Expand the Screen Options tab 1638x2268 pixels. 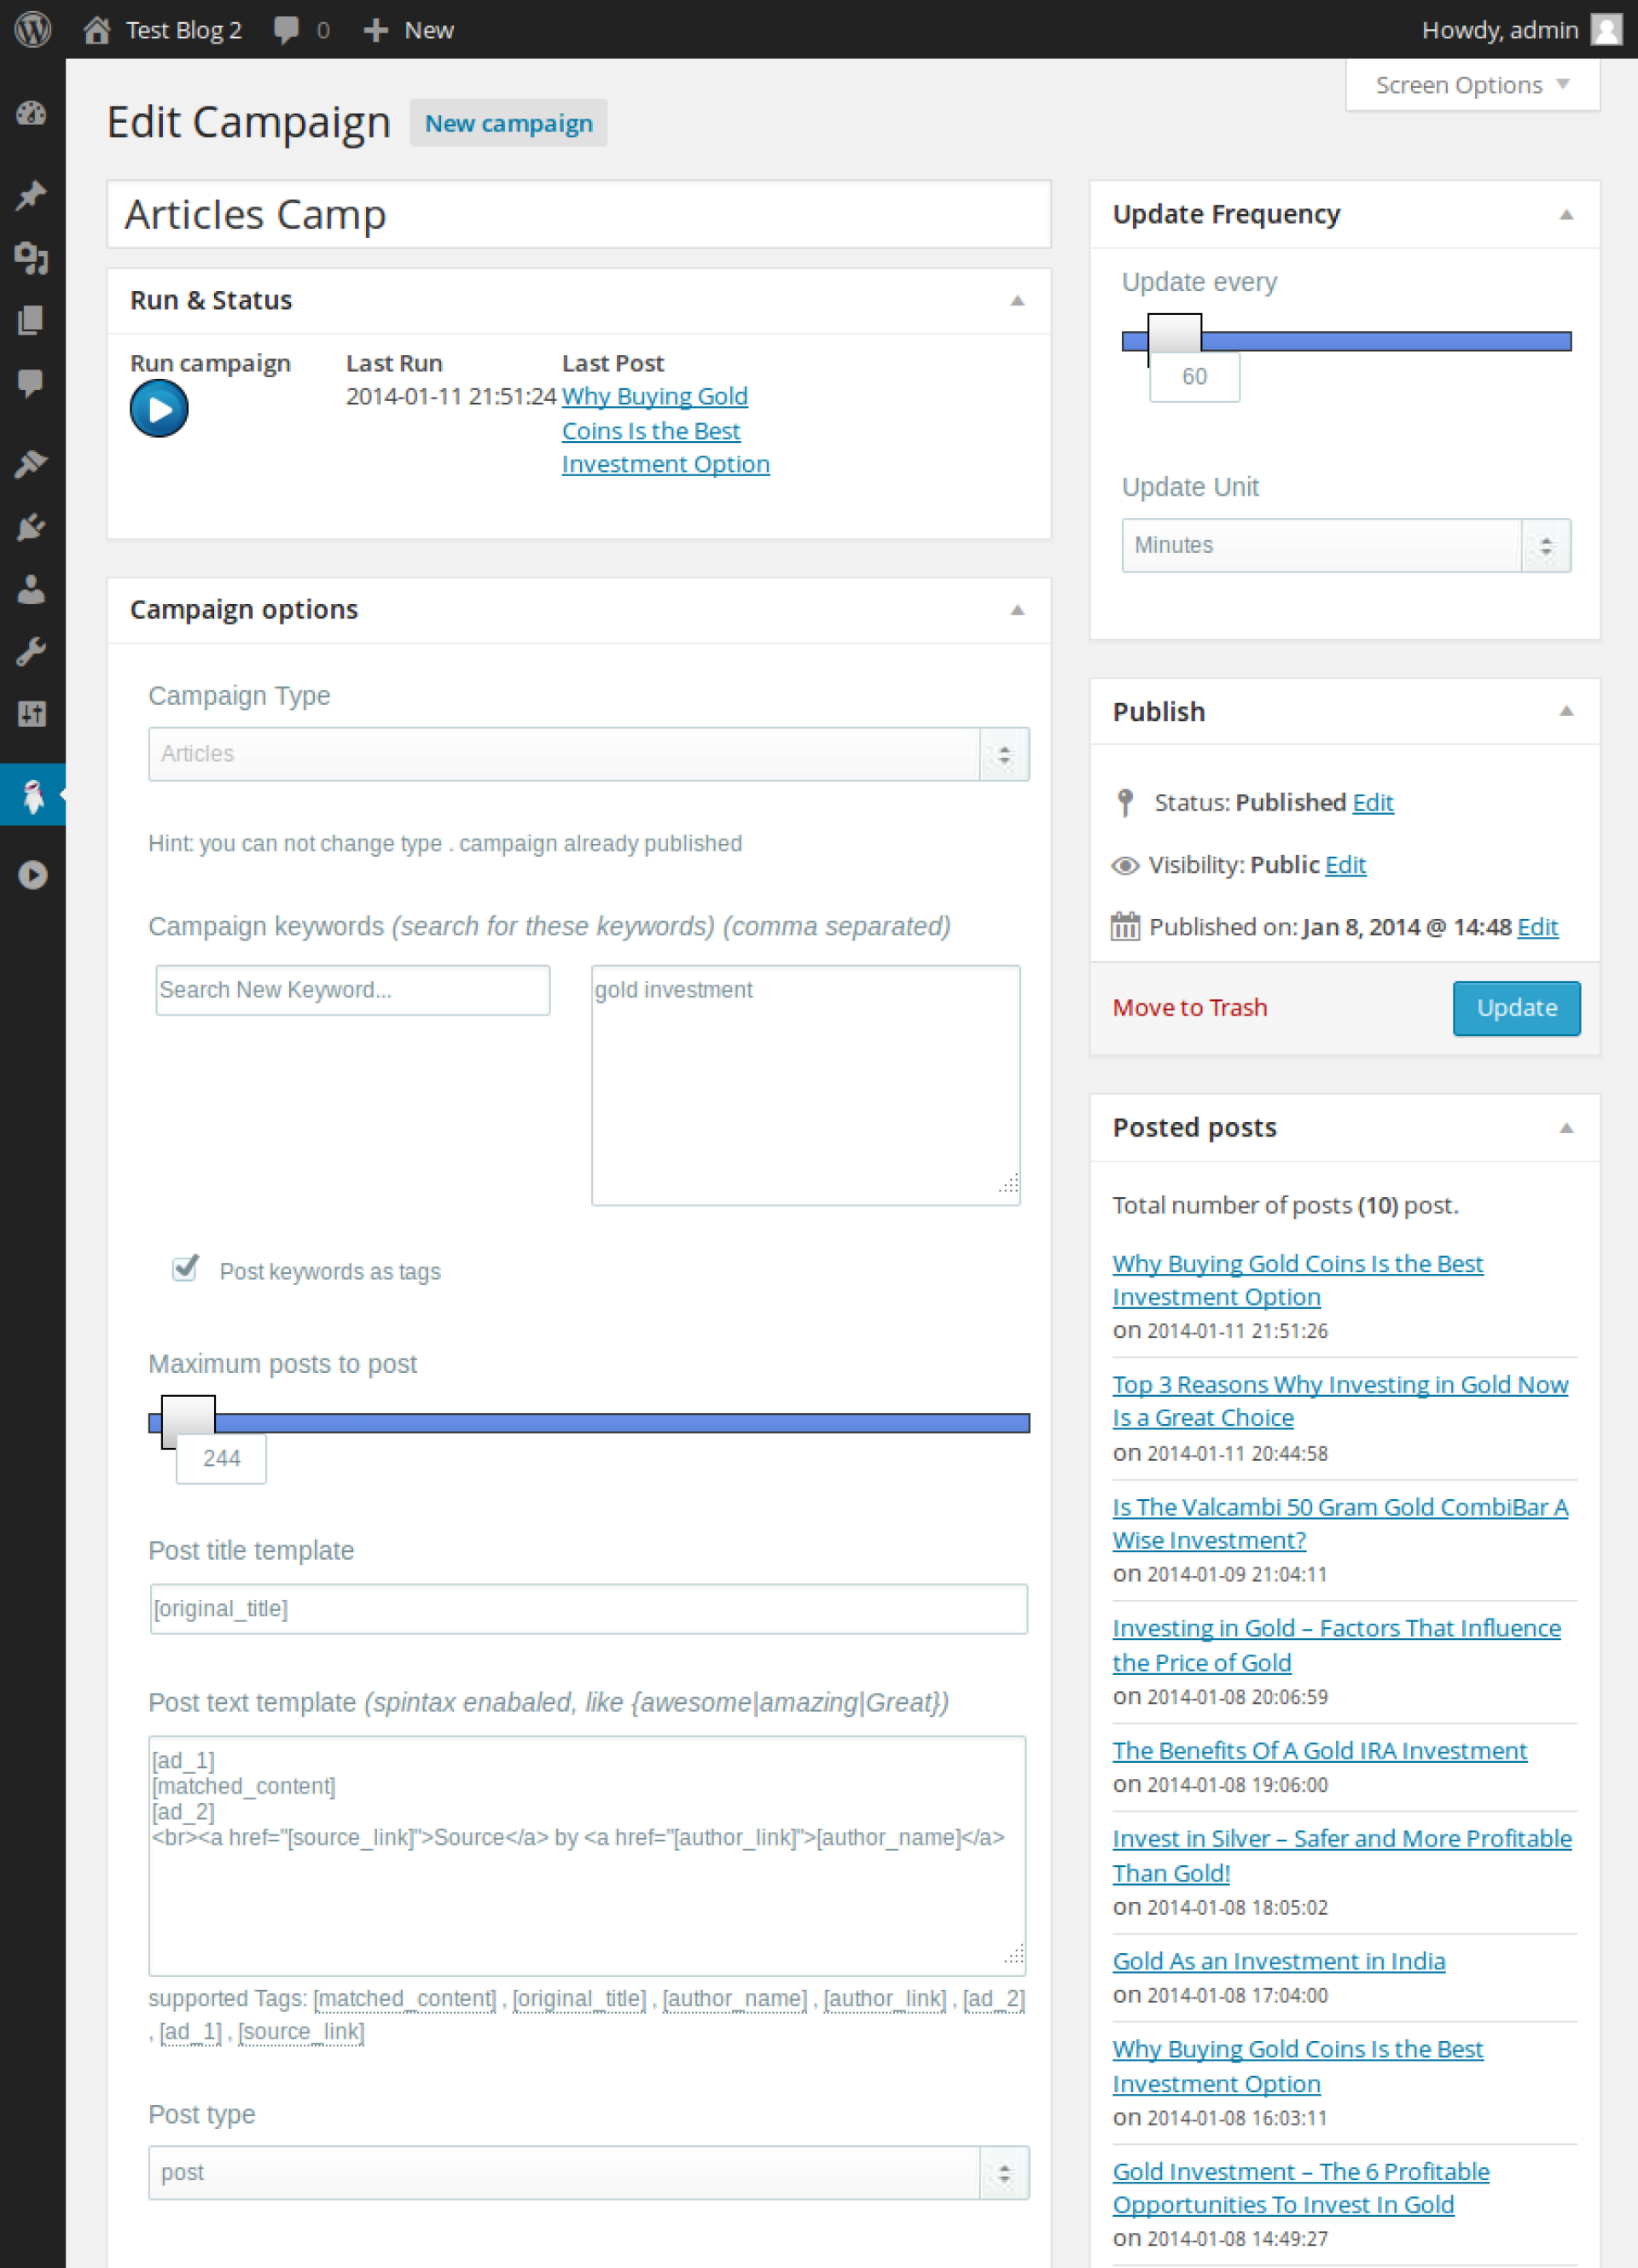pos(1471,85)
